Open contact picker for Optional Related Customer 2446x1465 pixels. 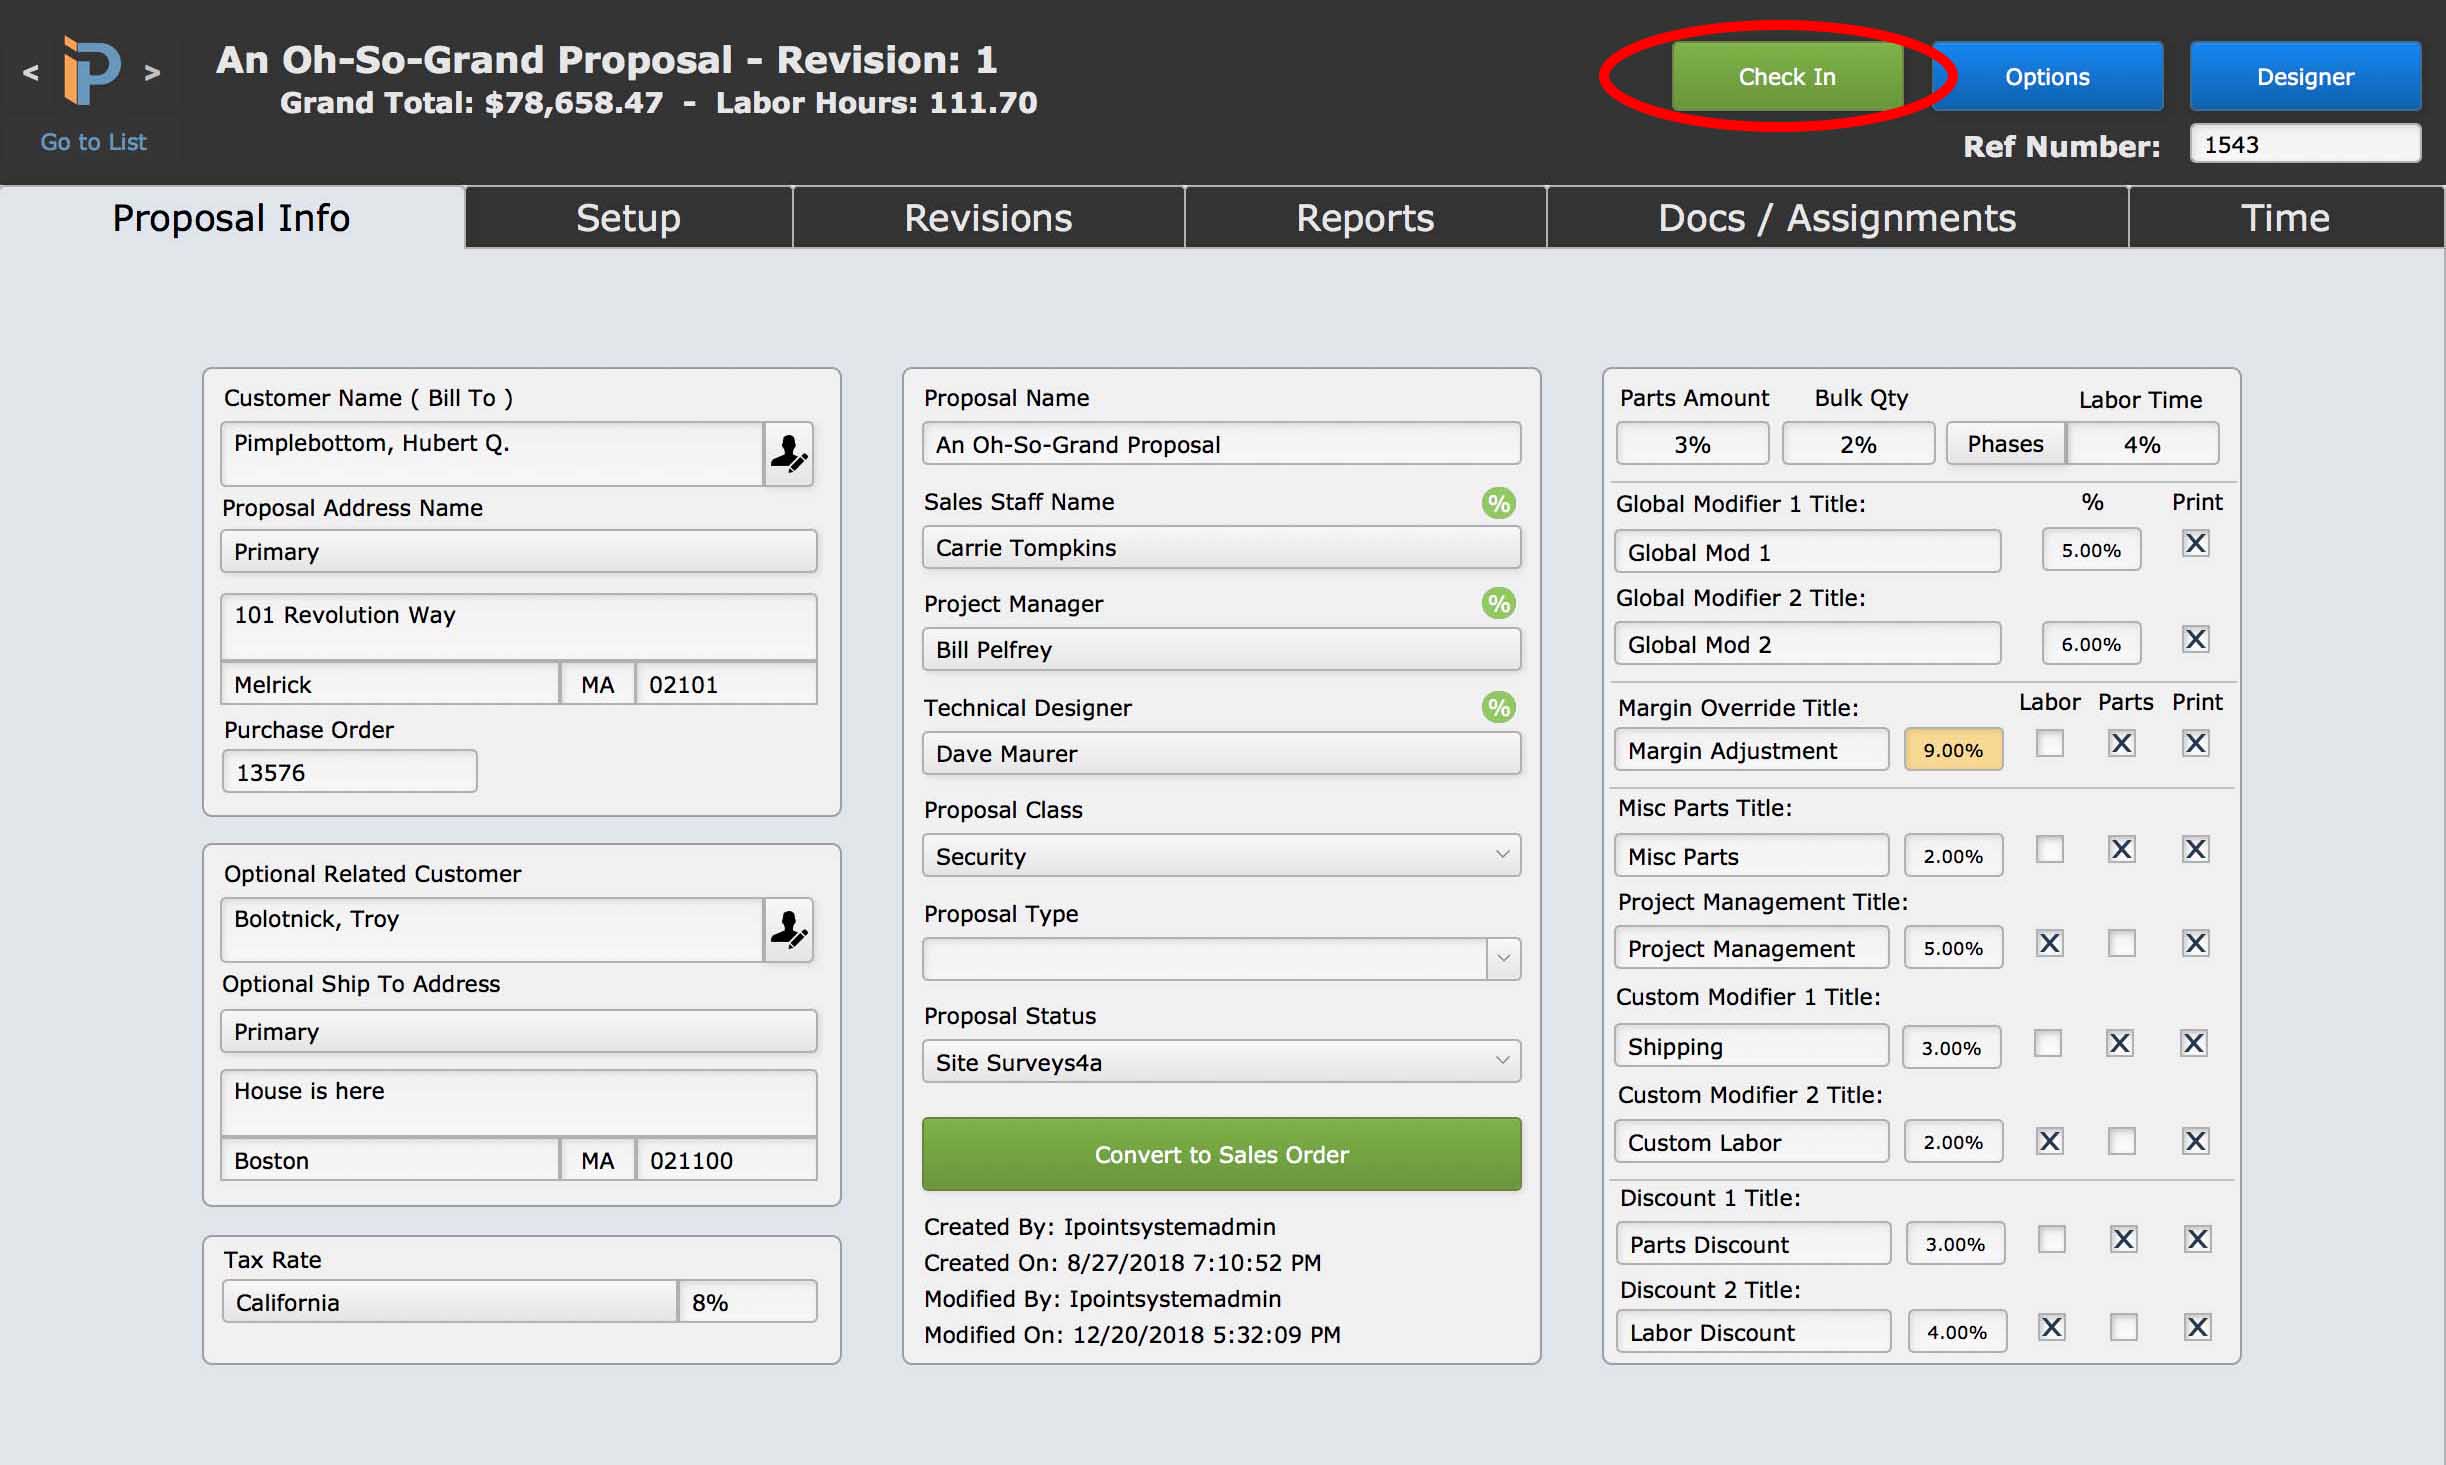tap(788, 930)
